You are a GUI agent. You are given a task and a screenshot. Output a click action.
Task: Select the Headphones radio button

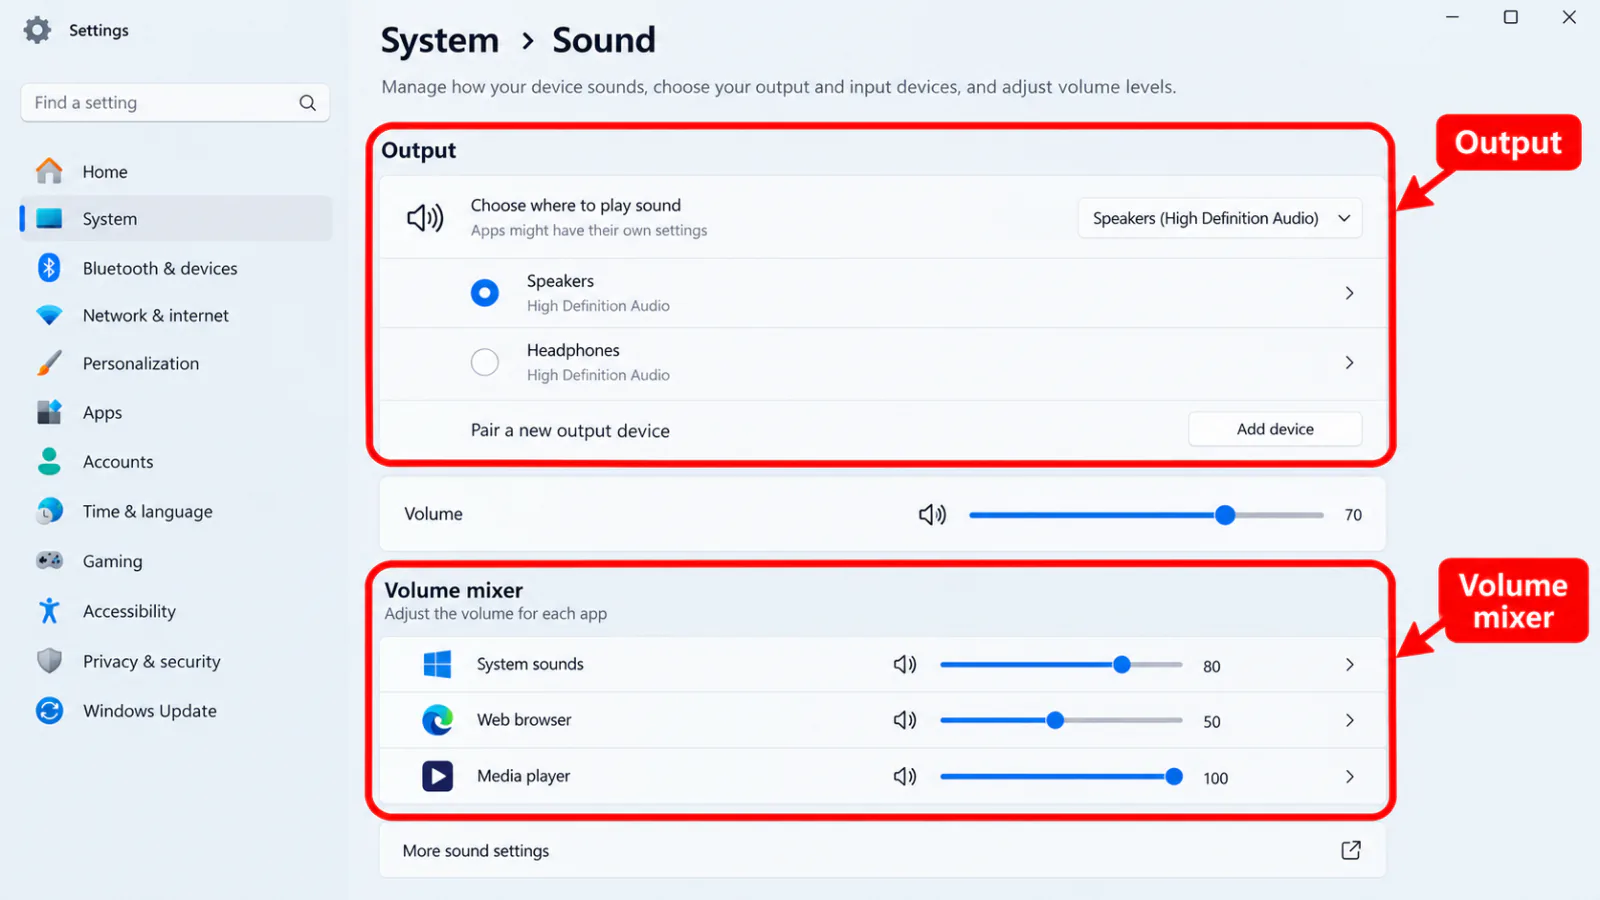485,362
